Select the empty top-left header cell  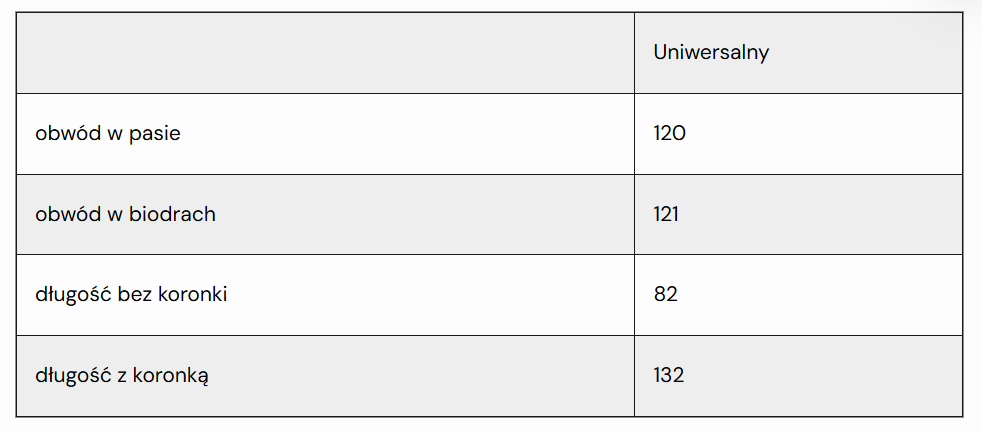325,53
